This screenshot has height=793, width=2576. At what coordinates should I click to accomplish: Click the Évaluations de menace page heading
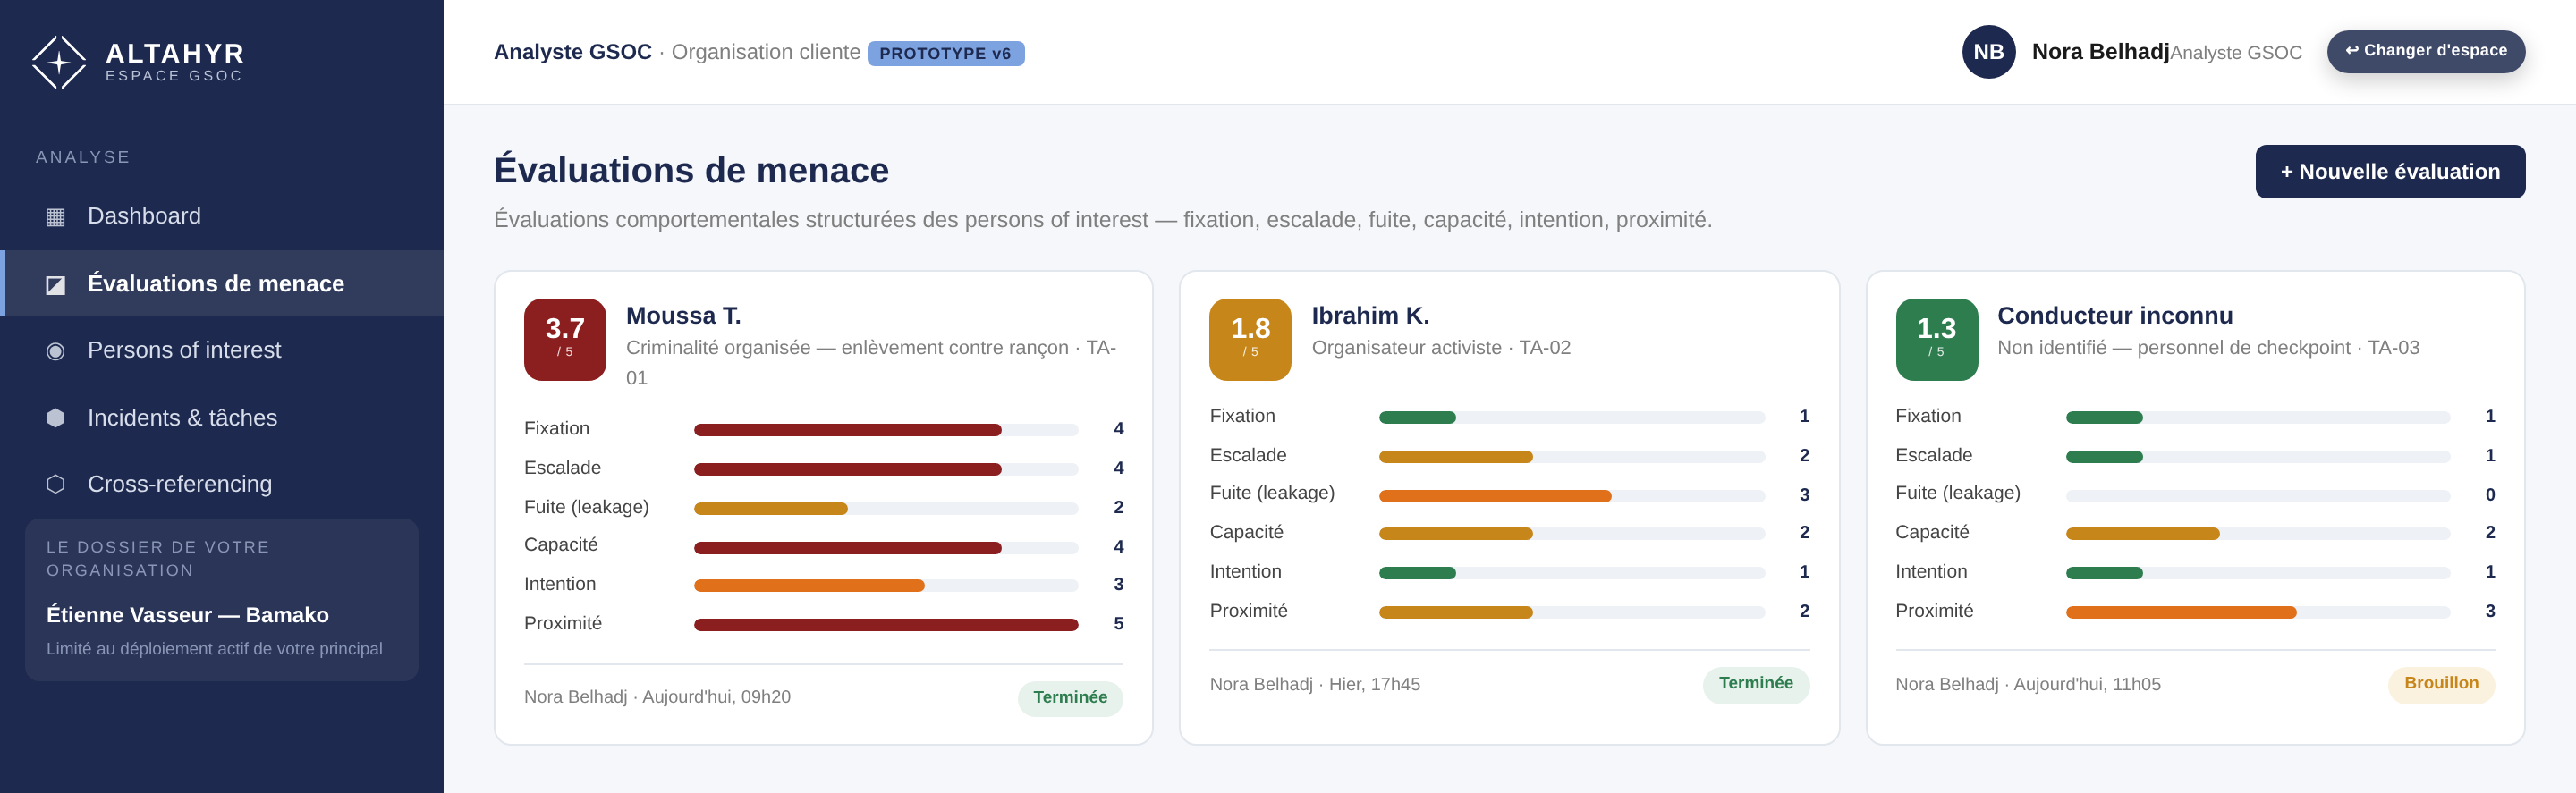tap(691, 171)
